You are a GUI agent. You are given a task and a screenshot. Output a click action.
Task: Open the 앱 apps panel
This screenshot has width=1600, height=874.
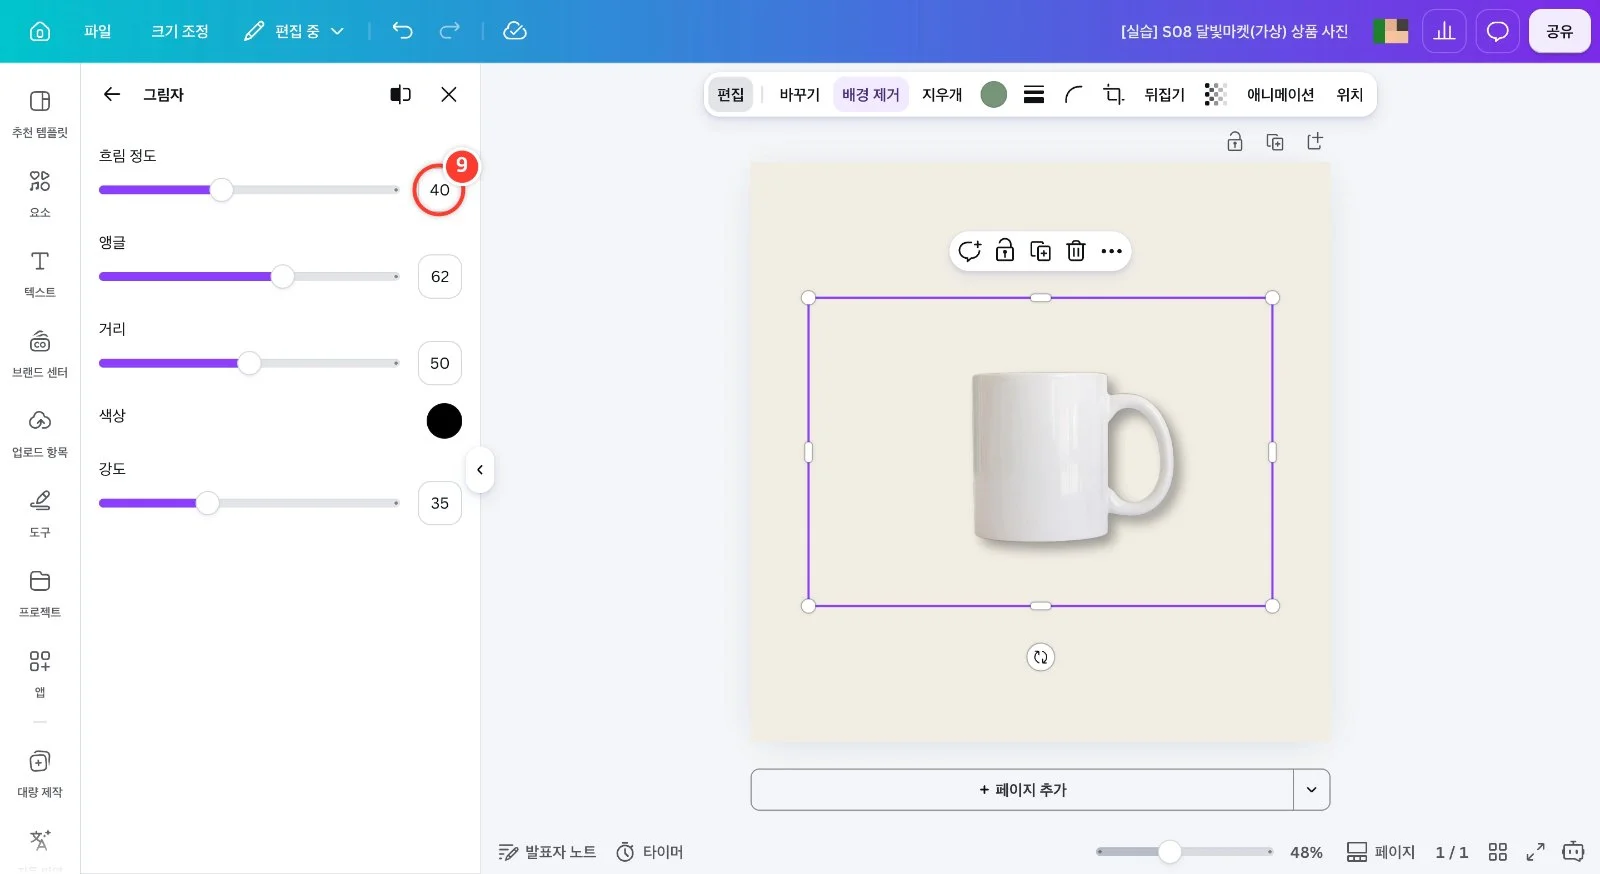coord(40,674)
